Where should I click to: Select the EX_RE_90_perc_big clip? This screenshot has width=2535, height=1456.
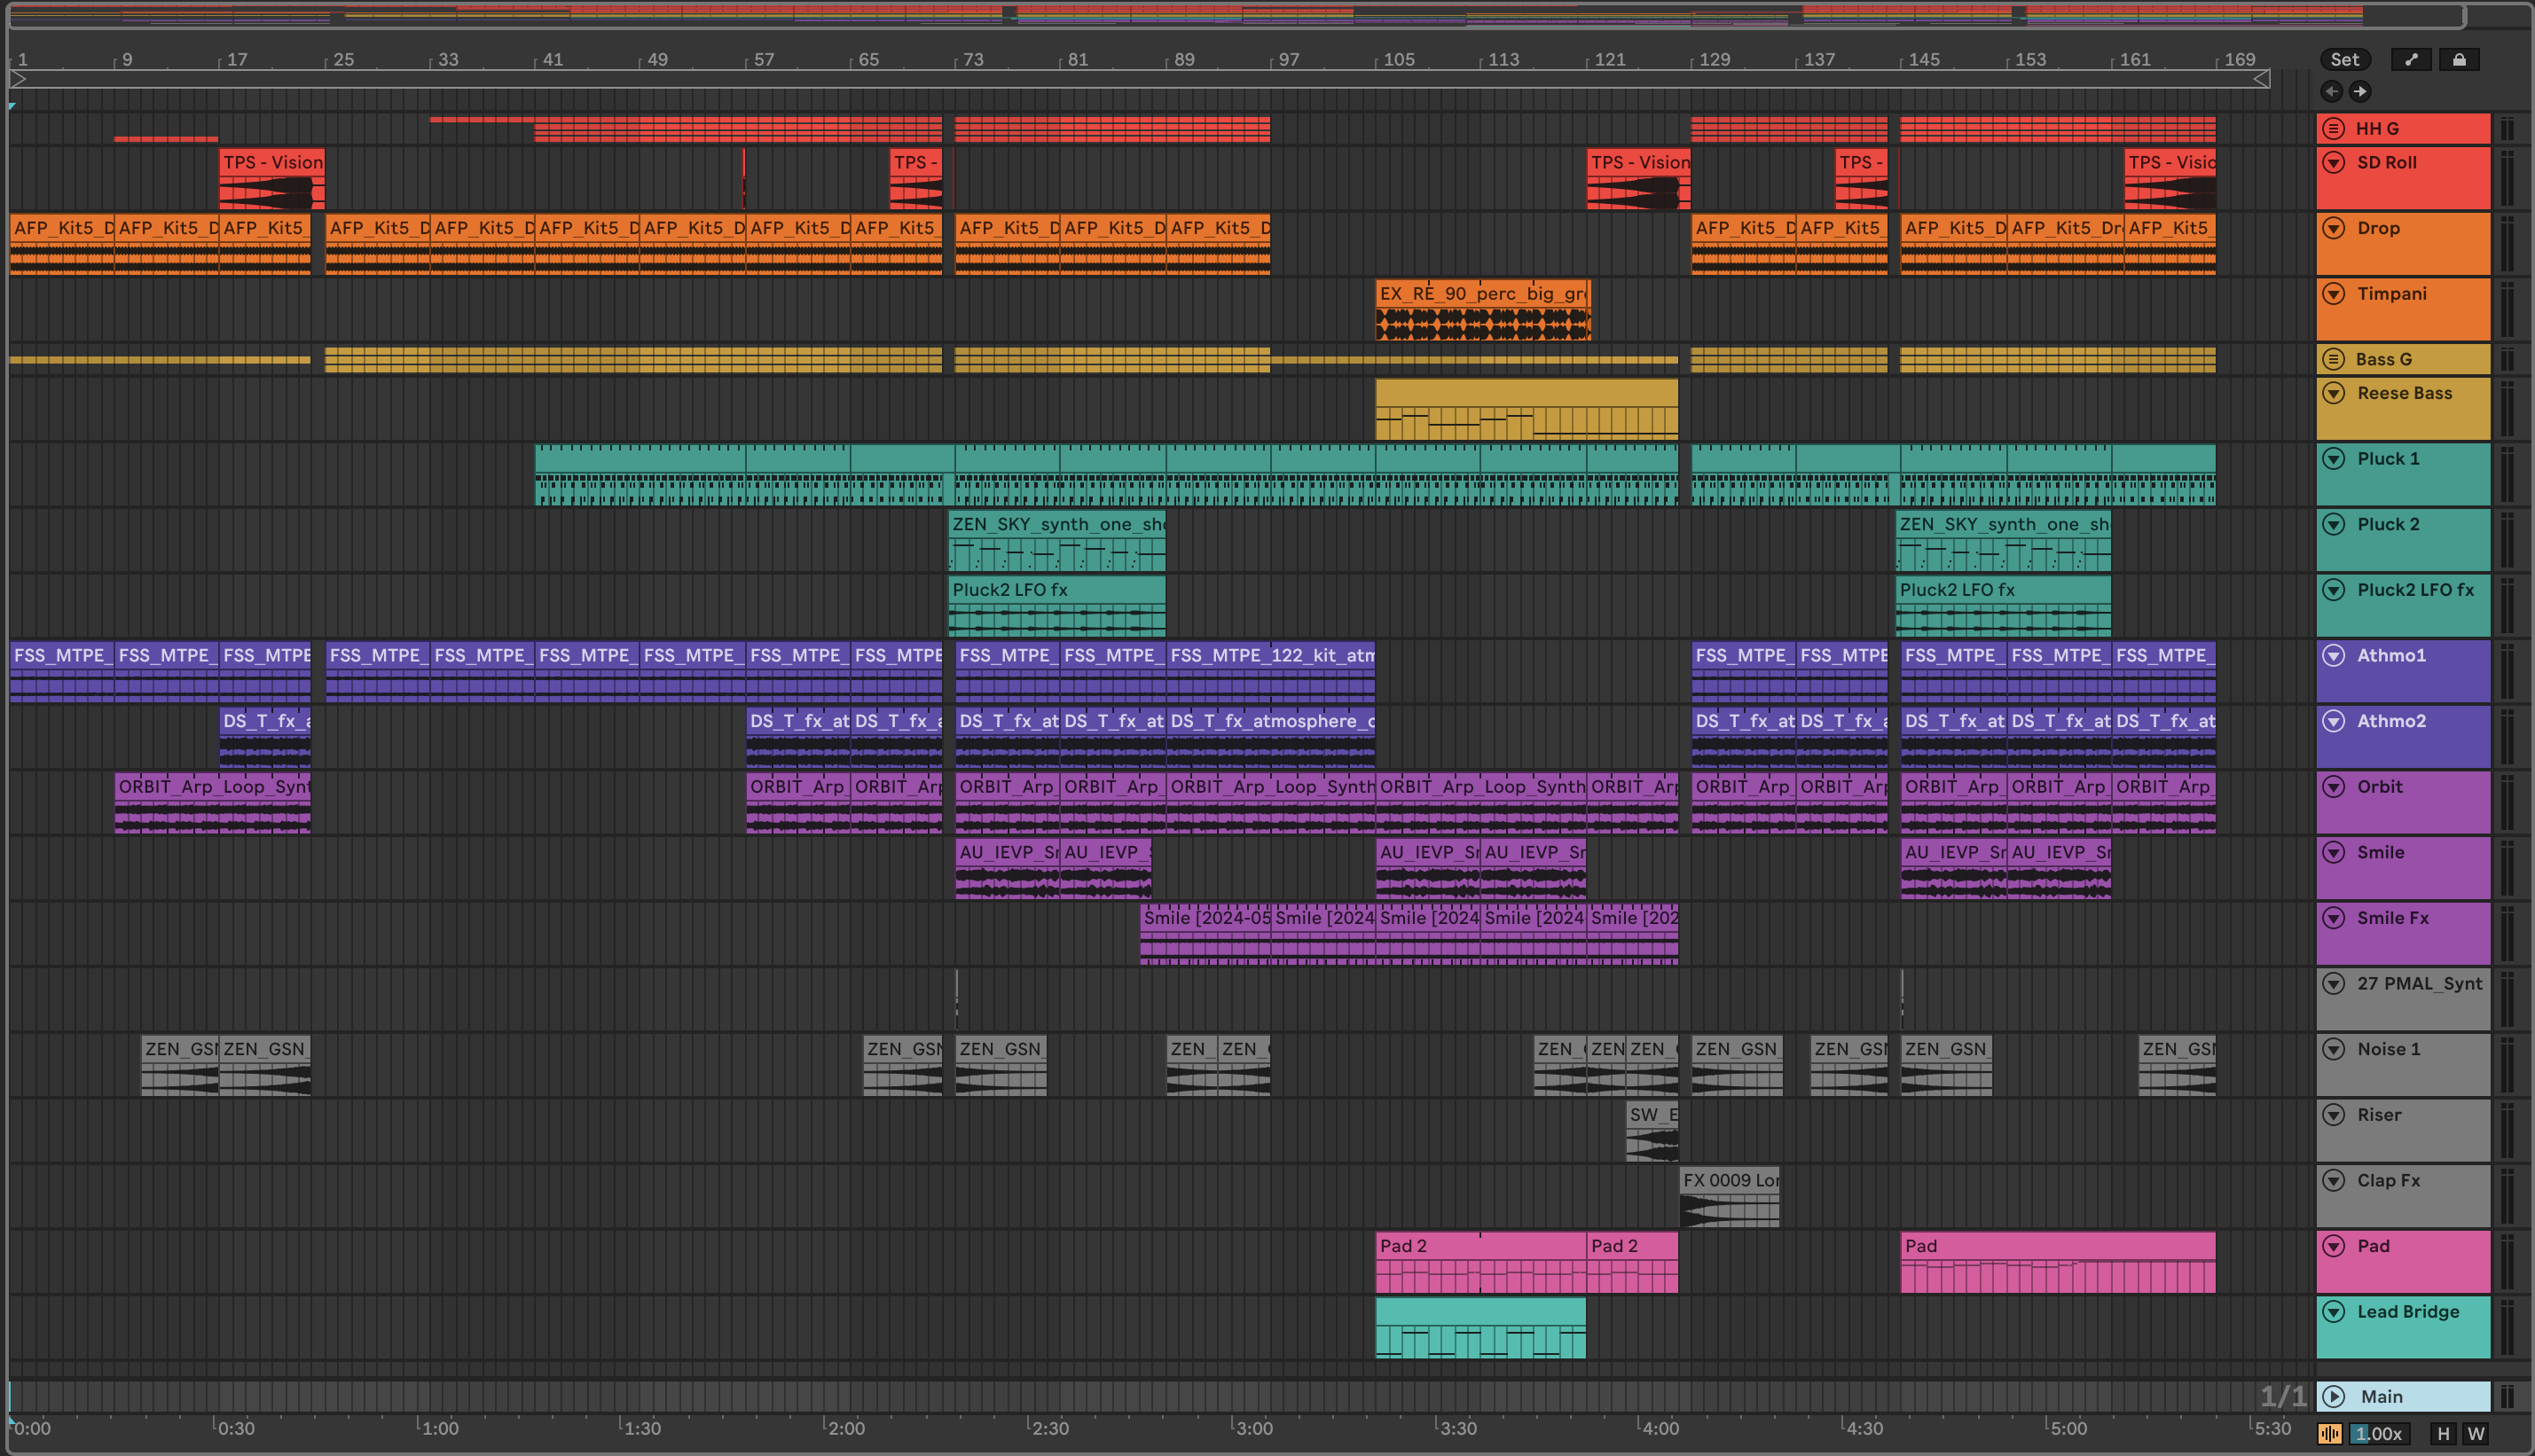1481,293
